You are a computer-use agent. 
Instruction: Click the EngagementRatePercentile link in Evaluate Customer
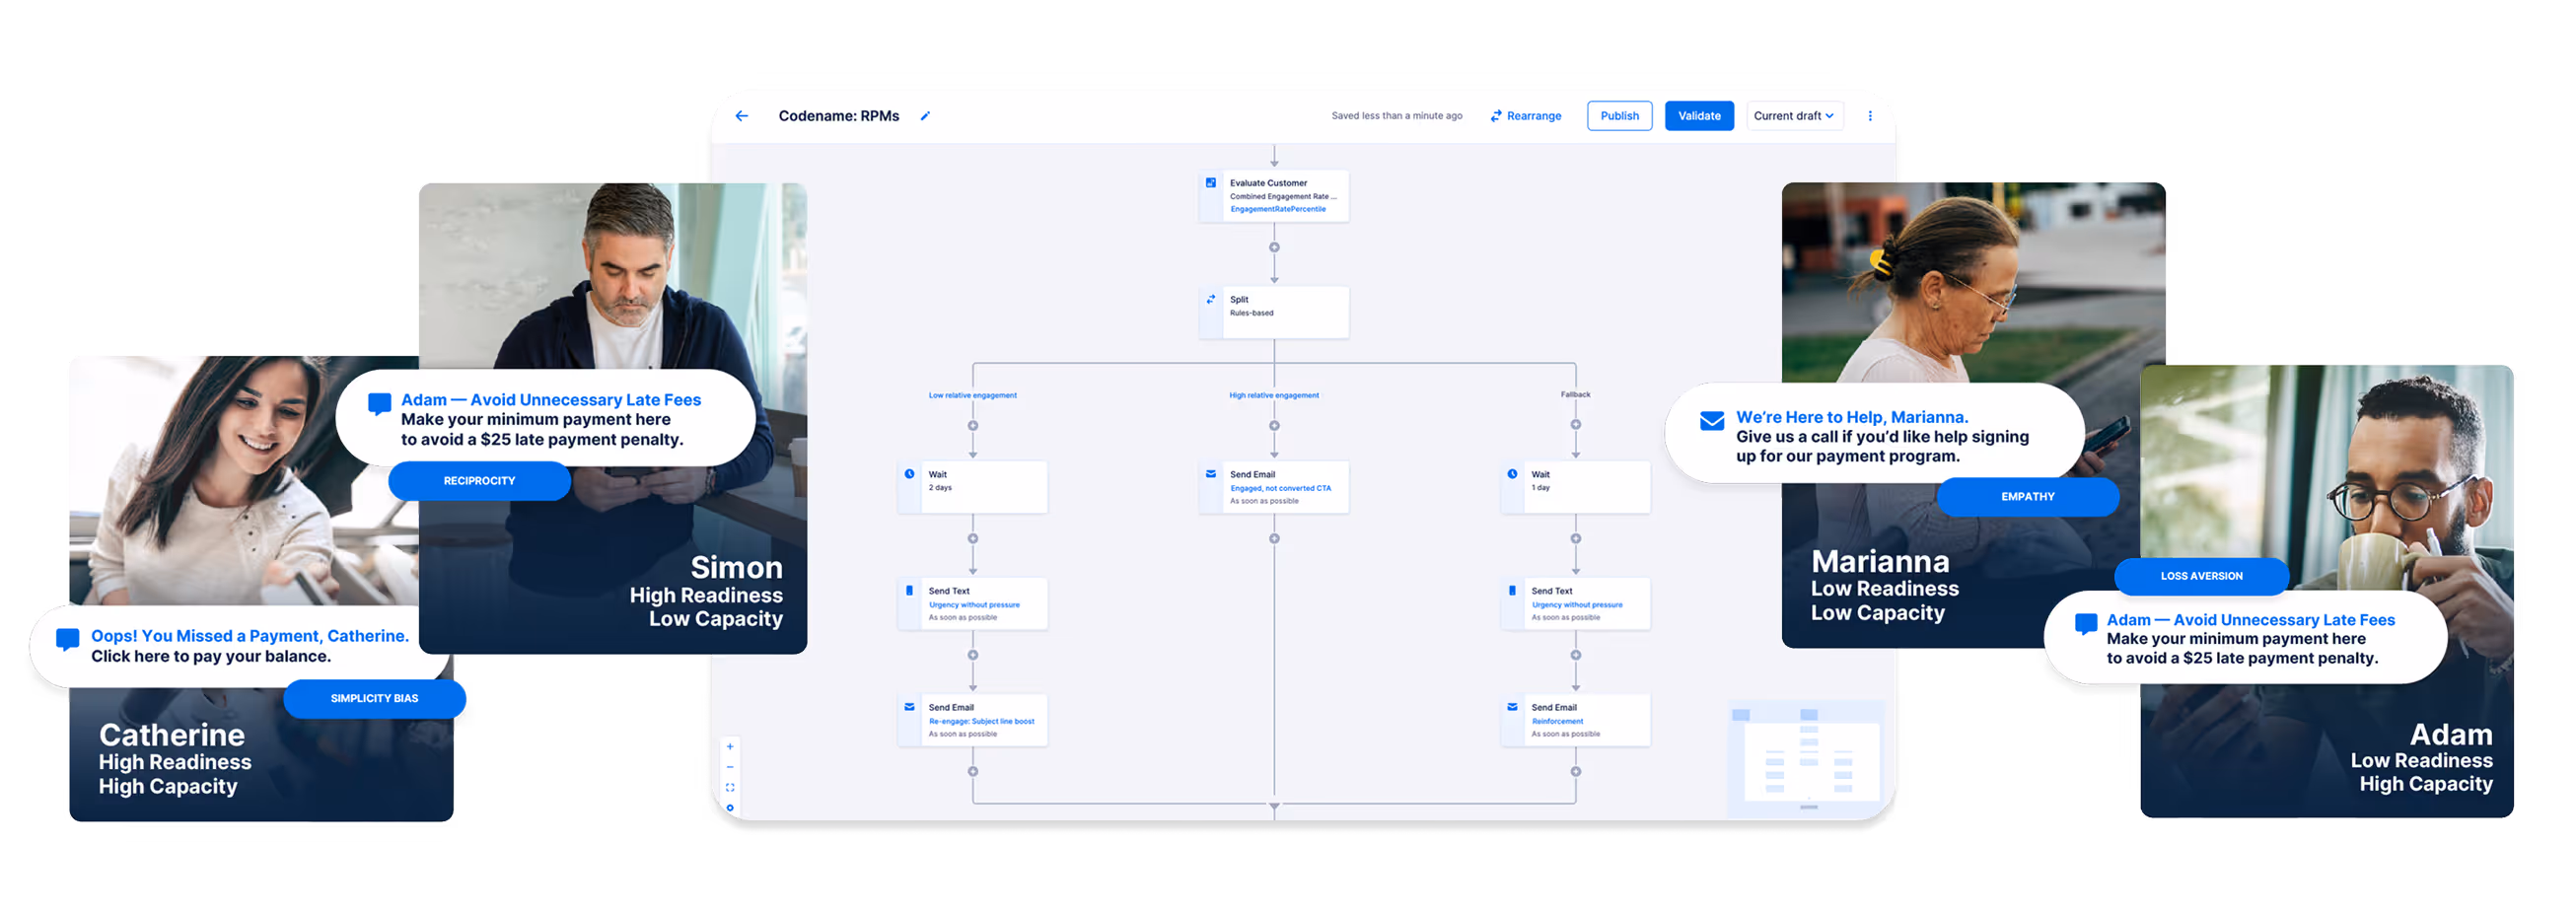pyautogui.click(x=1278, y=209)
